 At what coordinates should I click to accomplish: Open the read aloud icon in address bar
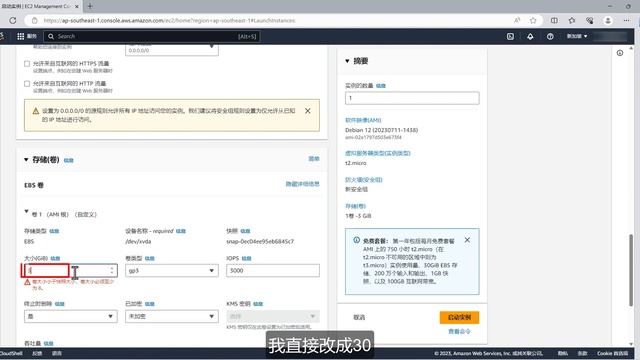(x=517, y=20)
